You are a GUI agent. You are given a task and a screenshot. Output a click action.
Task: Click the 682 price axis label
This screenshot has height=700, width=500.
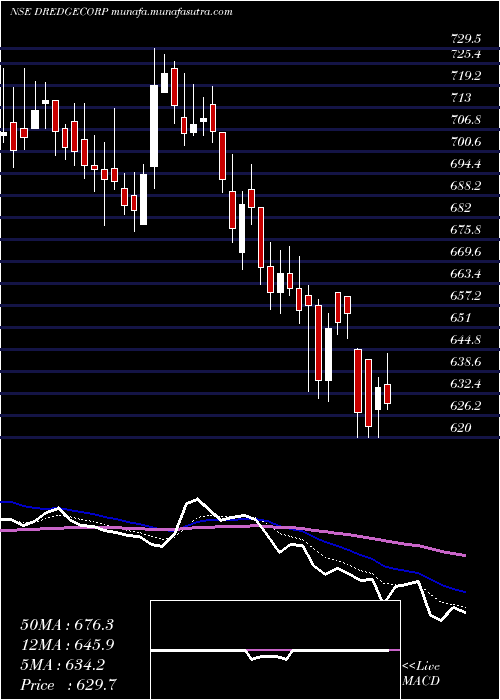[461, 208]
